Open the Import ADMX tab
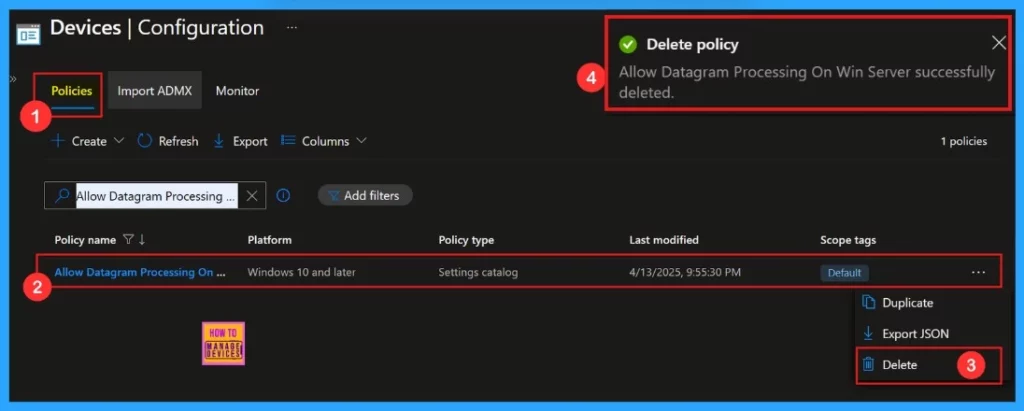 coord(155,91)
